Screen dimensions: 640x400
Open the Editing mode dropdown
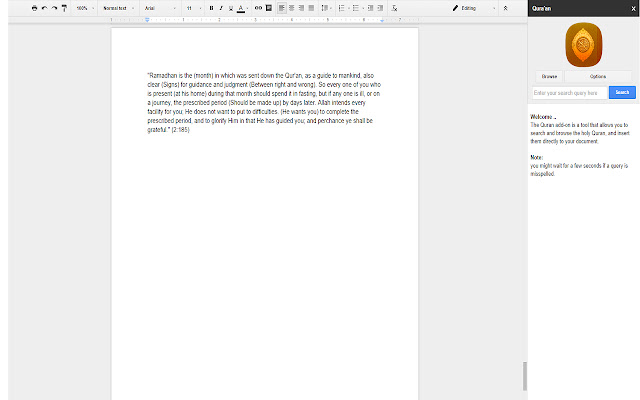pyautogui.click(x=474, y=8)
